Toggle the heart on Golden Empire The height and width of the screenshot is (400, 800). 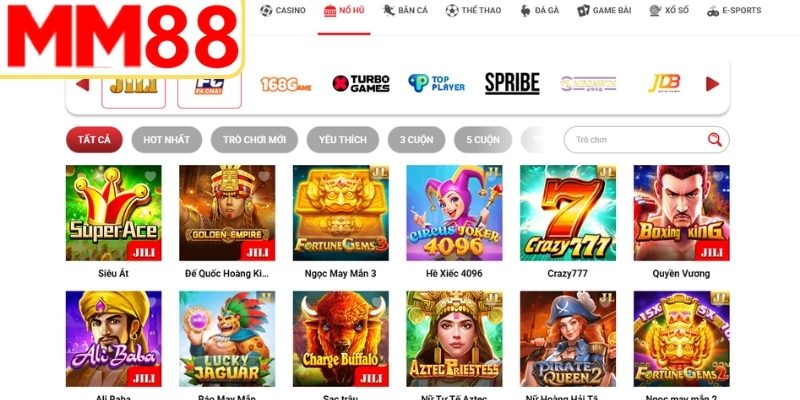pyautogui.click(x=263, y=177)
